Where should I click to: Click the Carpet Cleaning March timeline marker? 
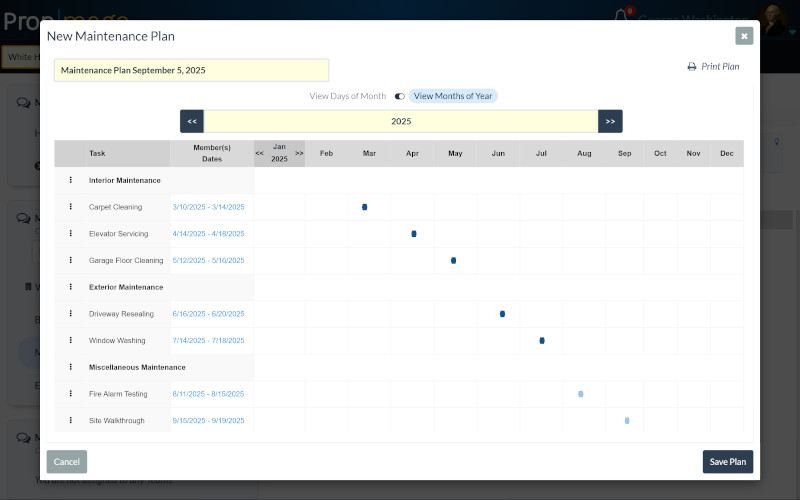coord(365,207)
